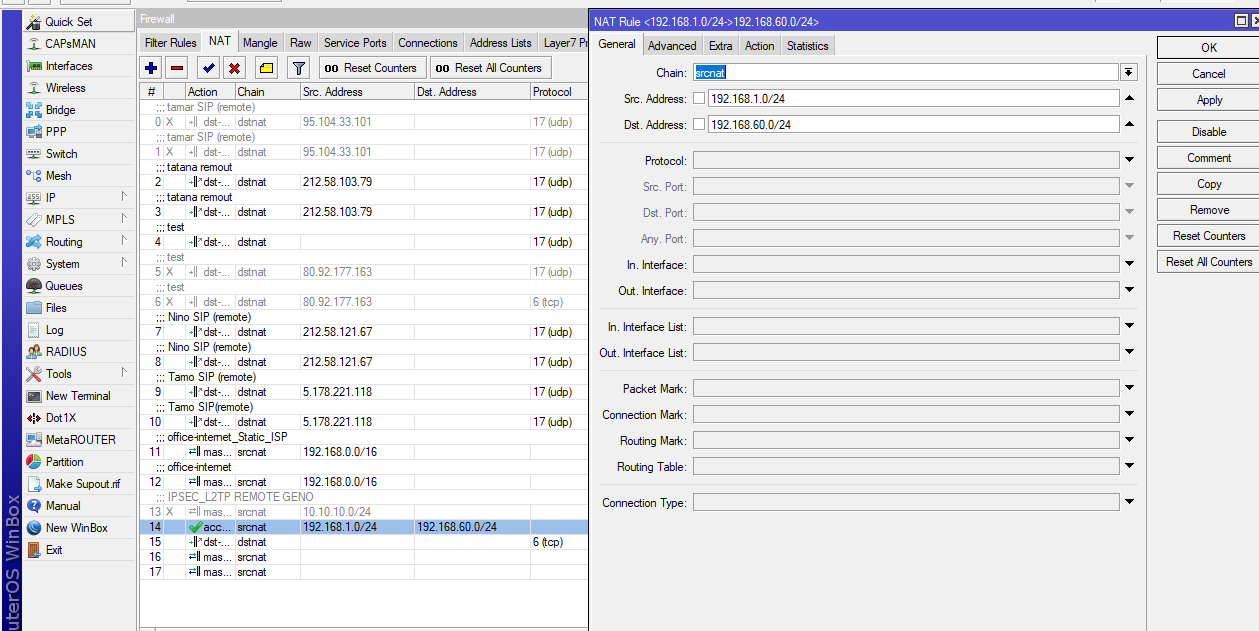Click Exit in sidebar
The image size is (1259, 631).
(78, 550)
